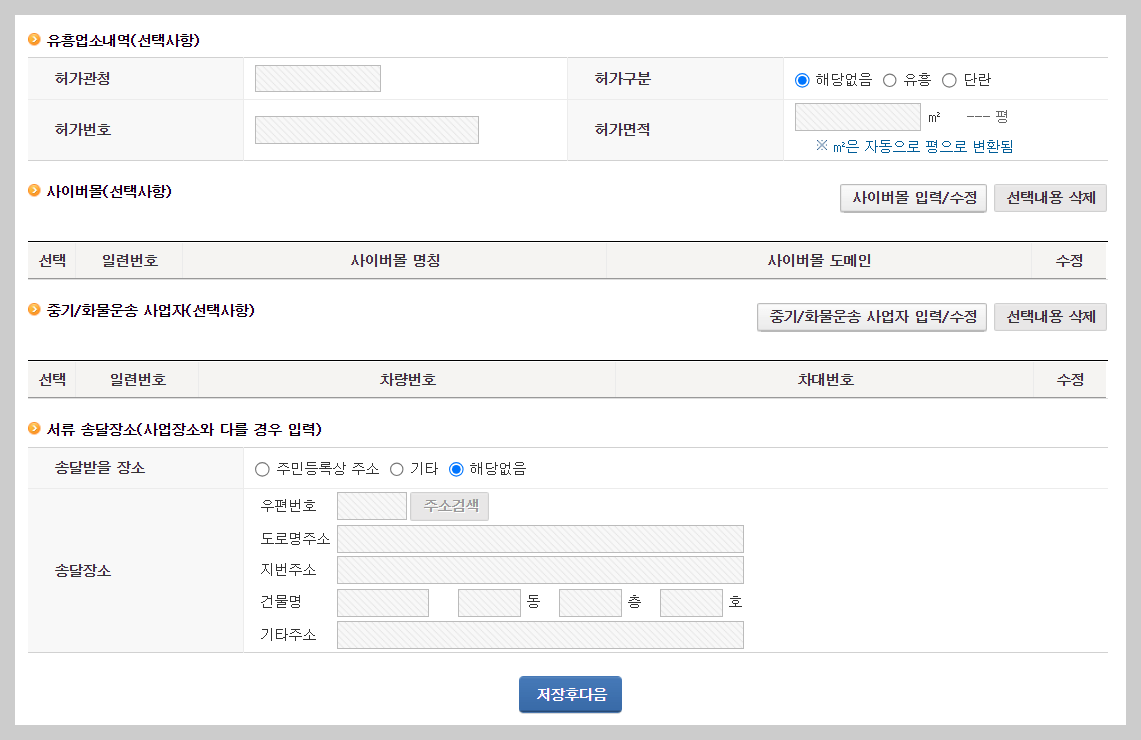The height and width of the screenshot is (740, 1141).
Task: Open the 사이버몰 입력/수정 dialog
Action: [912, 198]
